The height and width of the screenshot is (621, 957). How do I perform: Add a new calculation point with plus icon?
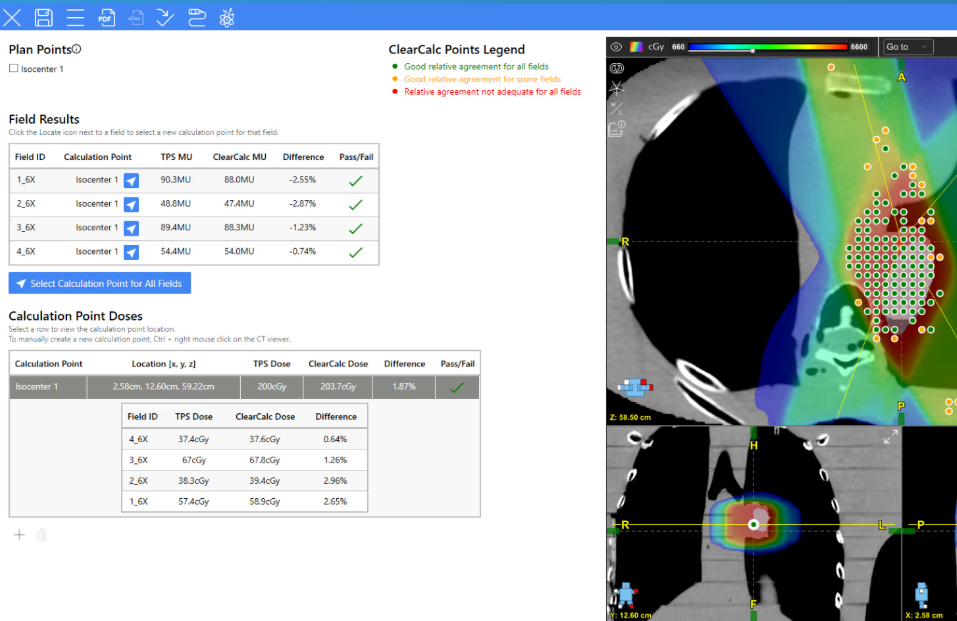coord(20,535)
